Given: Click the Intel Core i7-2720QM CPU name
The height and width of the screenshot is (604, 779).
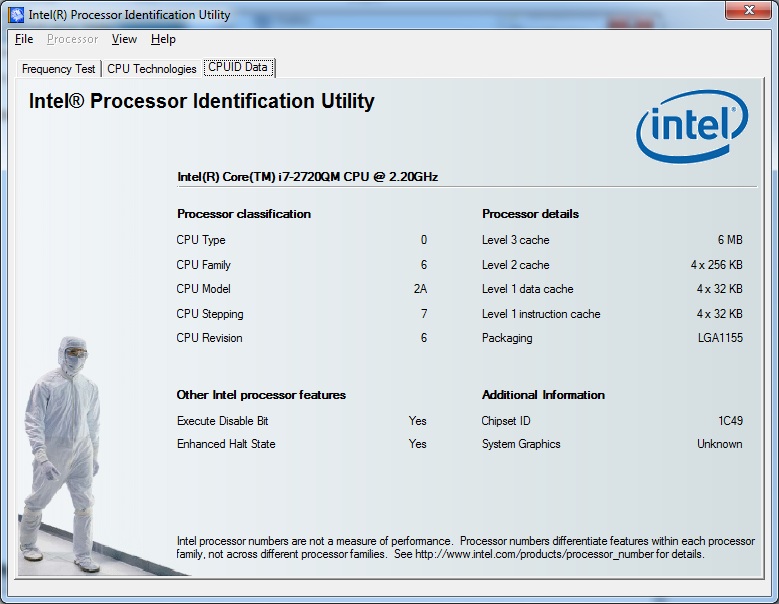Looking at the screenshot, I should click(x=308, y=177).
